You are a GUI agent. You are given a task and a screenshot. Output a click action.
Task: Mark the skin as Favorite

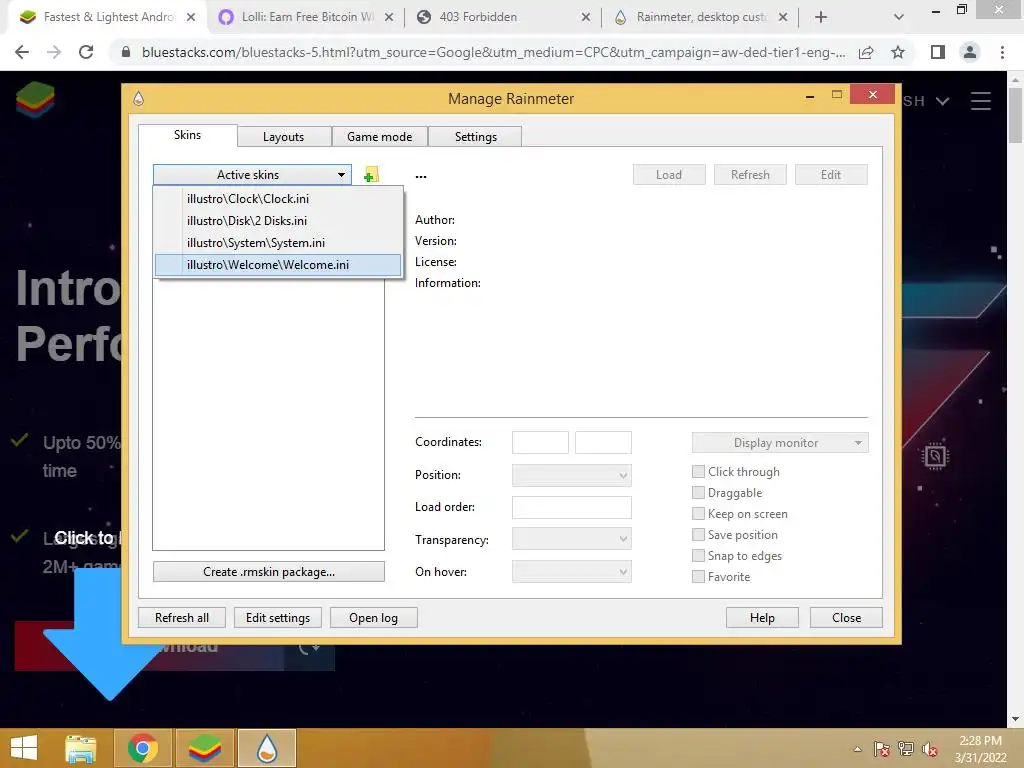pos(698,577)
